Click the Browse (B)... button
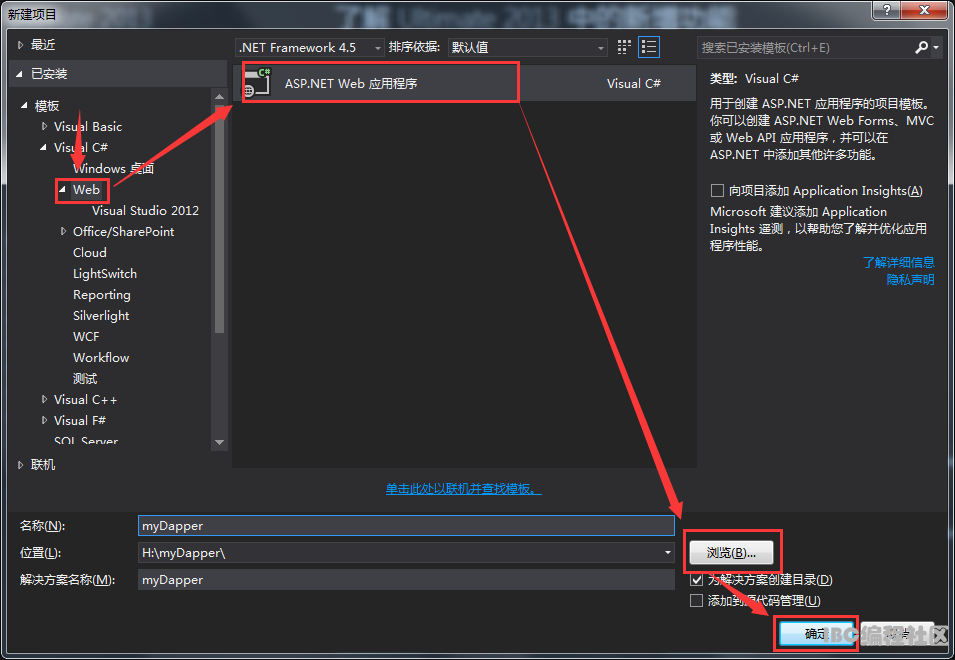Screen dimensions: 955x660 click(x=731, y=552)
